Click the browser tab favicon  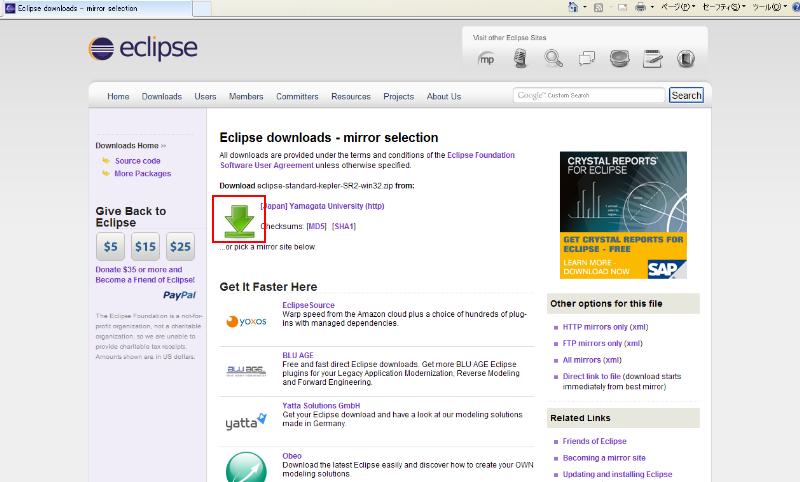[10, 8]
